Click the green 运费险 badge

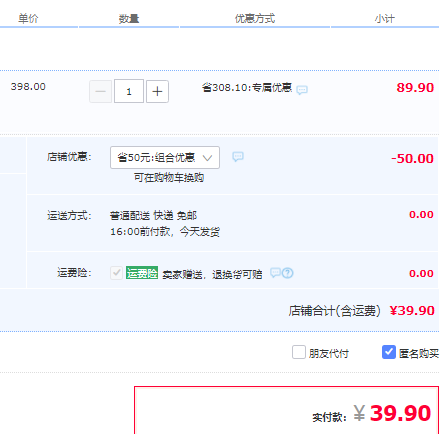(142, 273)
